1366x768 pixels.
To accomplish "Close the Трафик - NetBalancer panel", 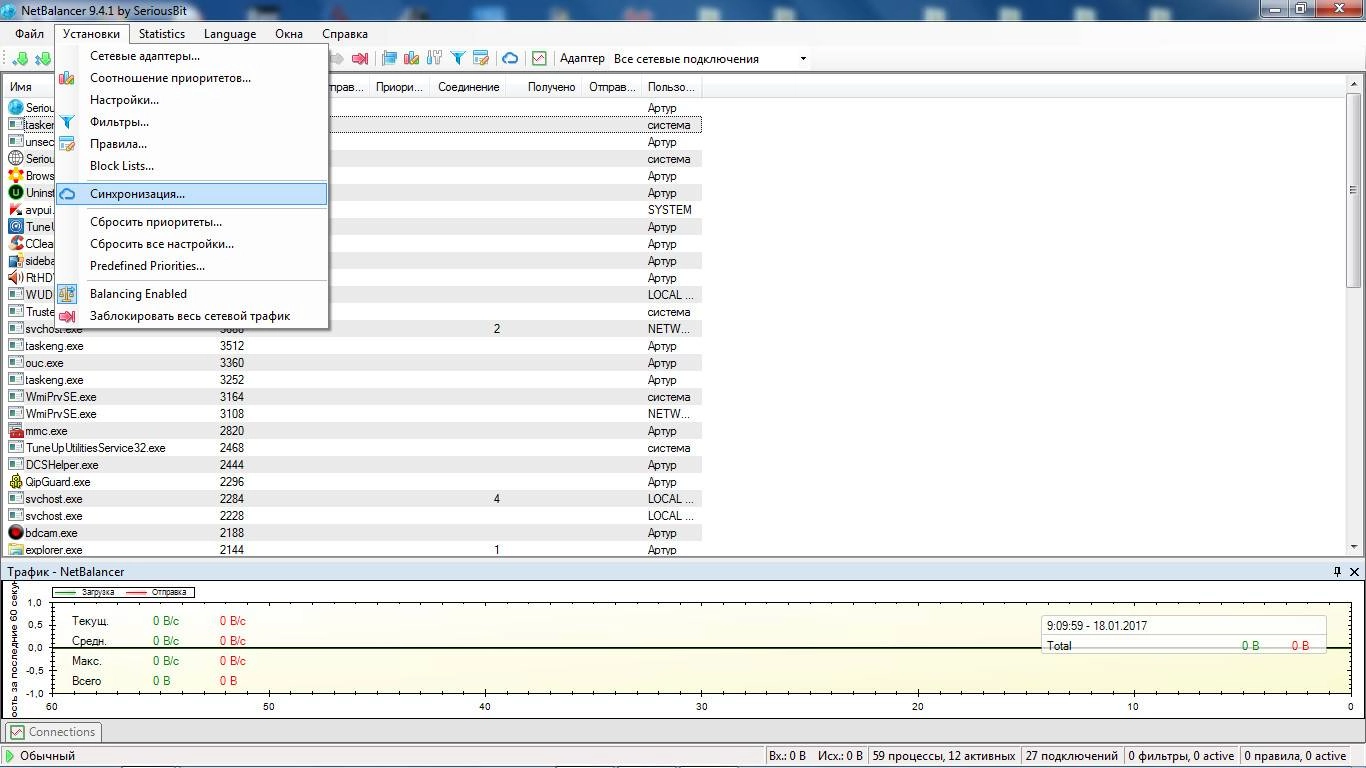I will 1355,572.
